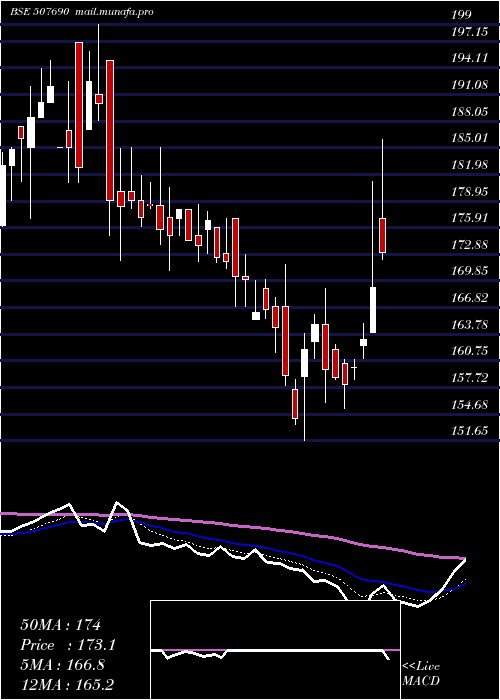500x700 pixels.
Task: Select the 188.05 price level label
Action: [x=469, y=111]
